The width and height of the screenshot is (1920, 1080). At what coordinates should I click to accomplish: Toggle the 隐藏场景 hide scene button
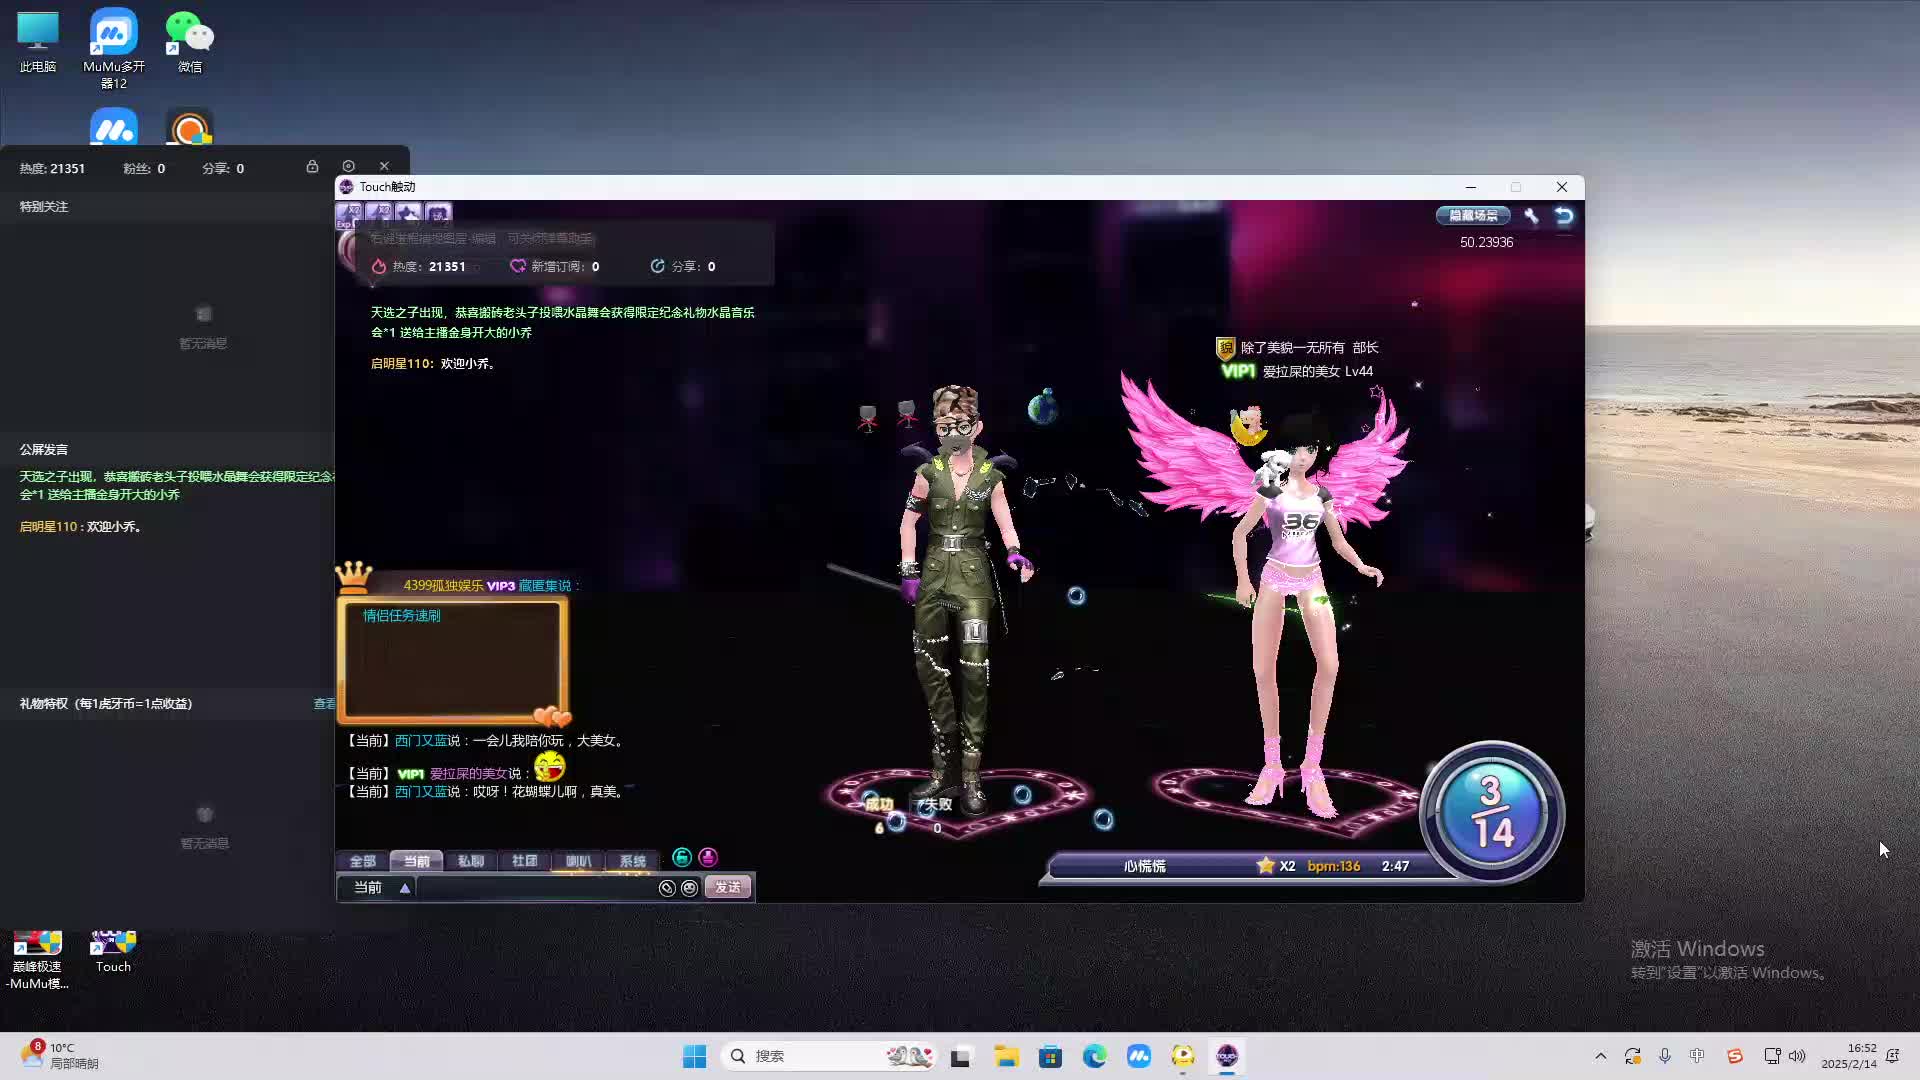tap(1473, 216)
